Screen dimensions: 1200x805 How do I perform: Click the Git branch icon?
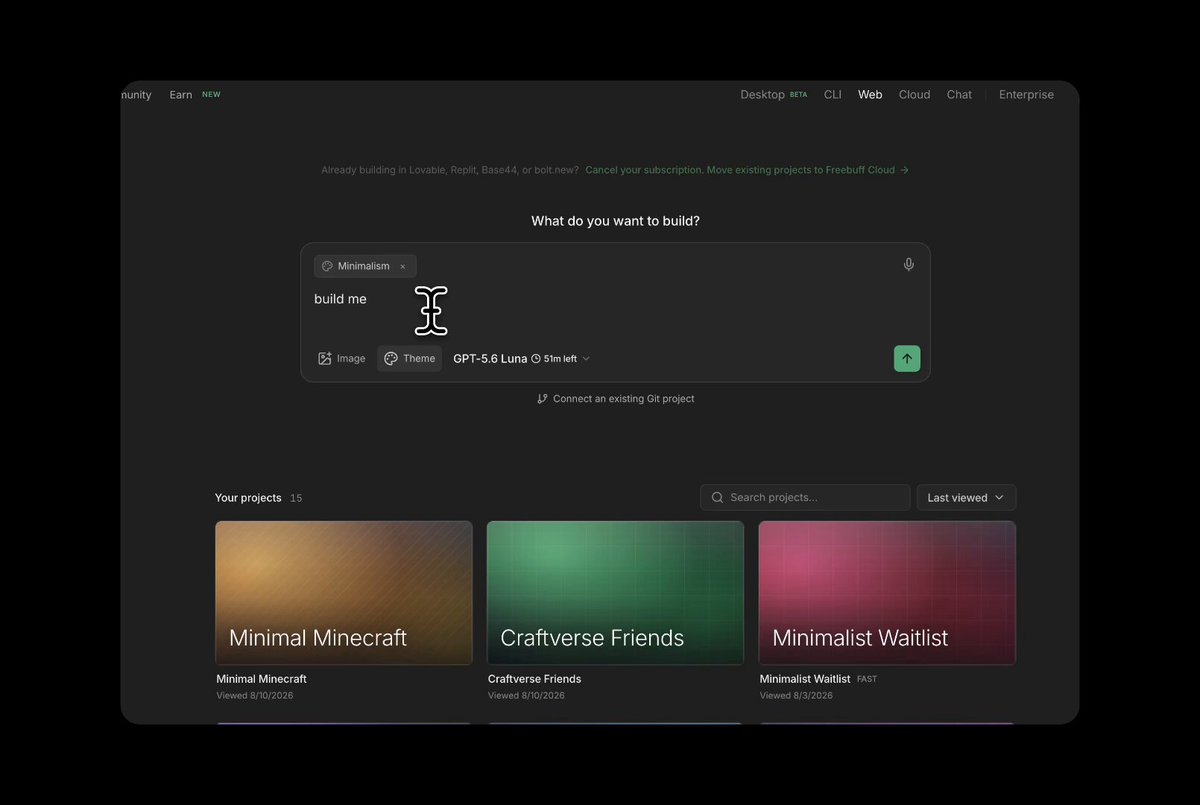(542, 399)
